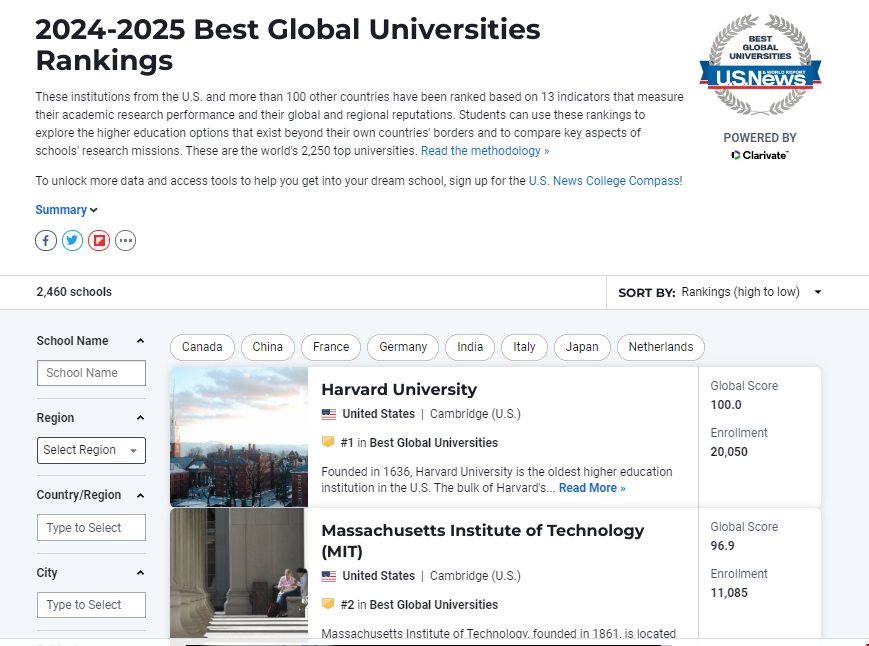869x646 pixels.
Task: Collapse the City filter section
Action: tap(140, 573)
